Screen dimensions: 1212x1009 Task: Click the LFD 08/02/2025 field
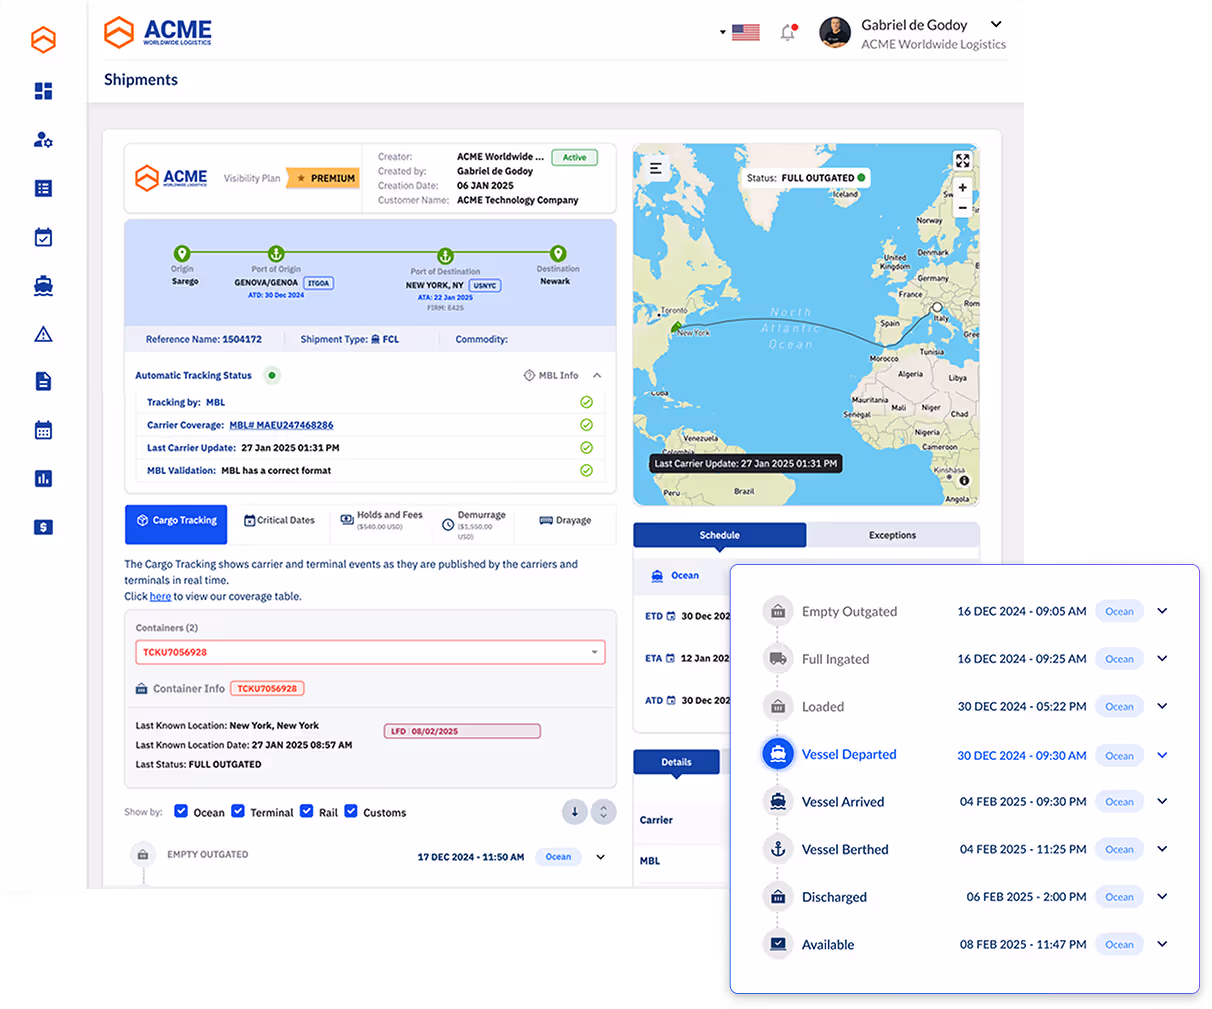(462, 731)
